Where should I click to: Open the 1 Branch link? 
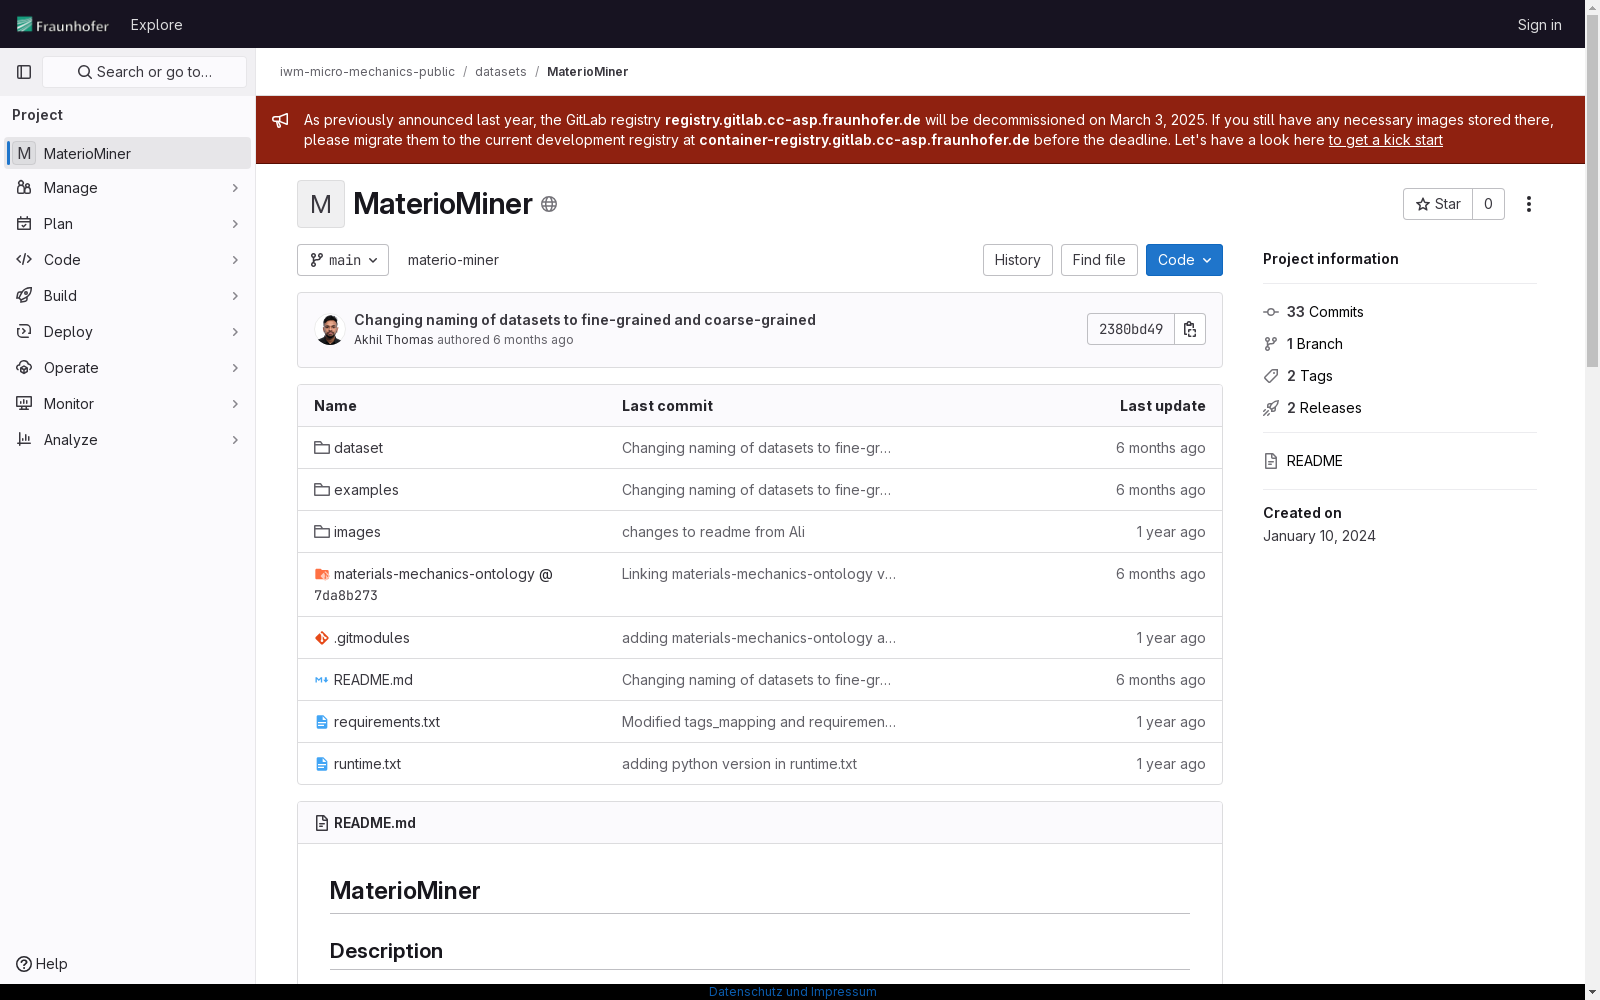click(1315, 344)
